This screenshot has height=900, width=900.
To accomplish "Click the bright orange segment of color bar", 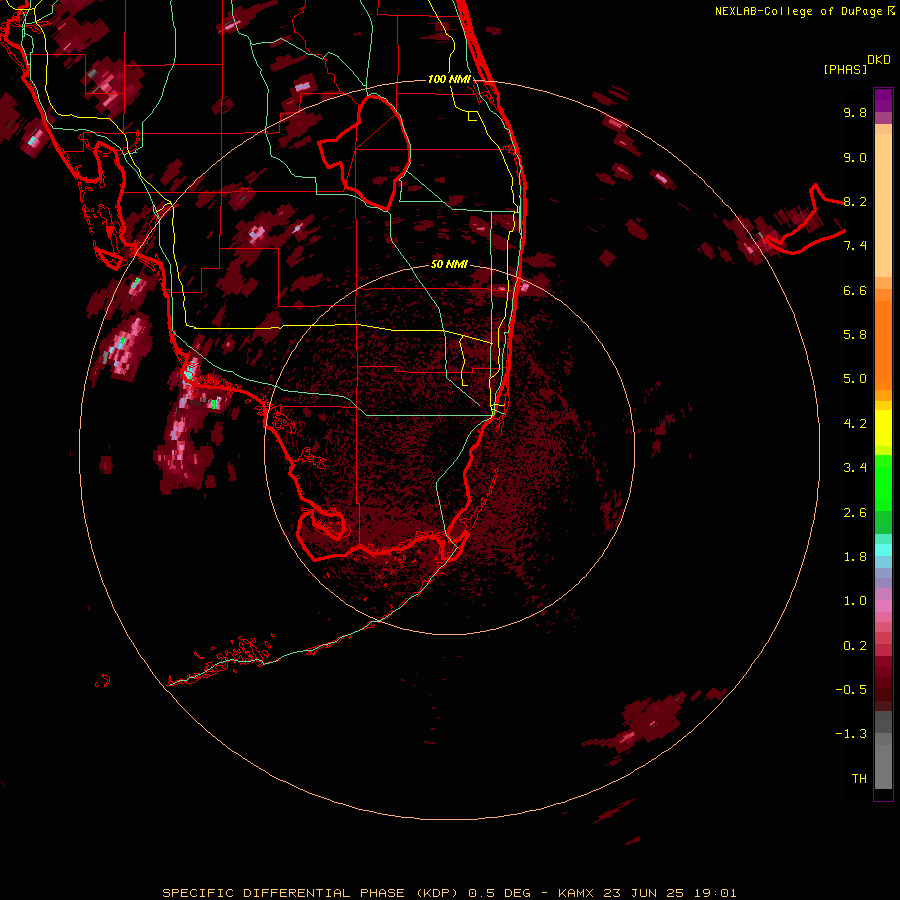I will pyautogui.click(x=883, y=345).
